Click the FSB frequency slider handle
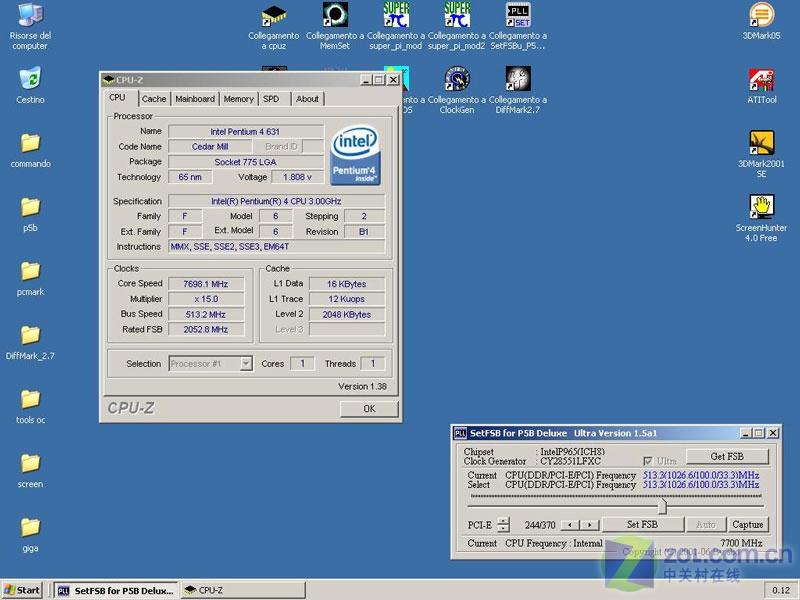Screen dimensions: 800x600 [661, 506]
